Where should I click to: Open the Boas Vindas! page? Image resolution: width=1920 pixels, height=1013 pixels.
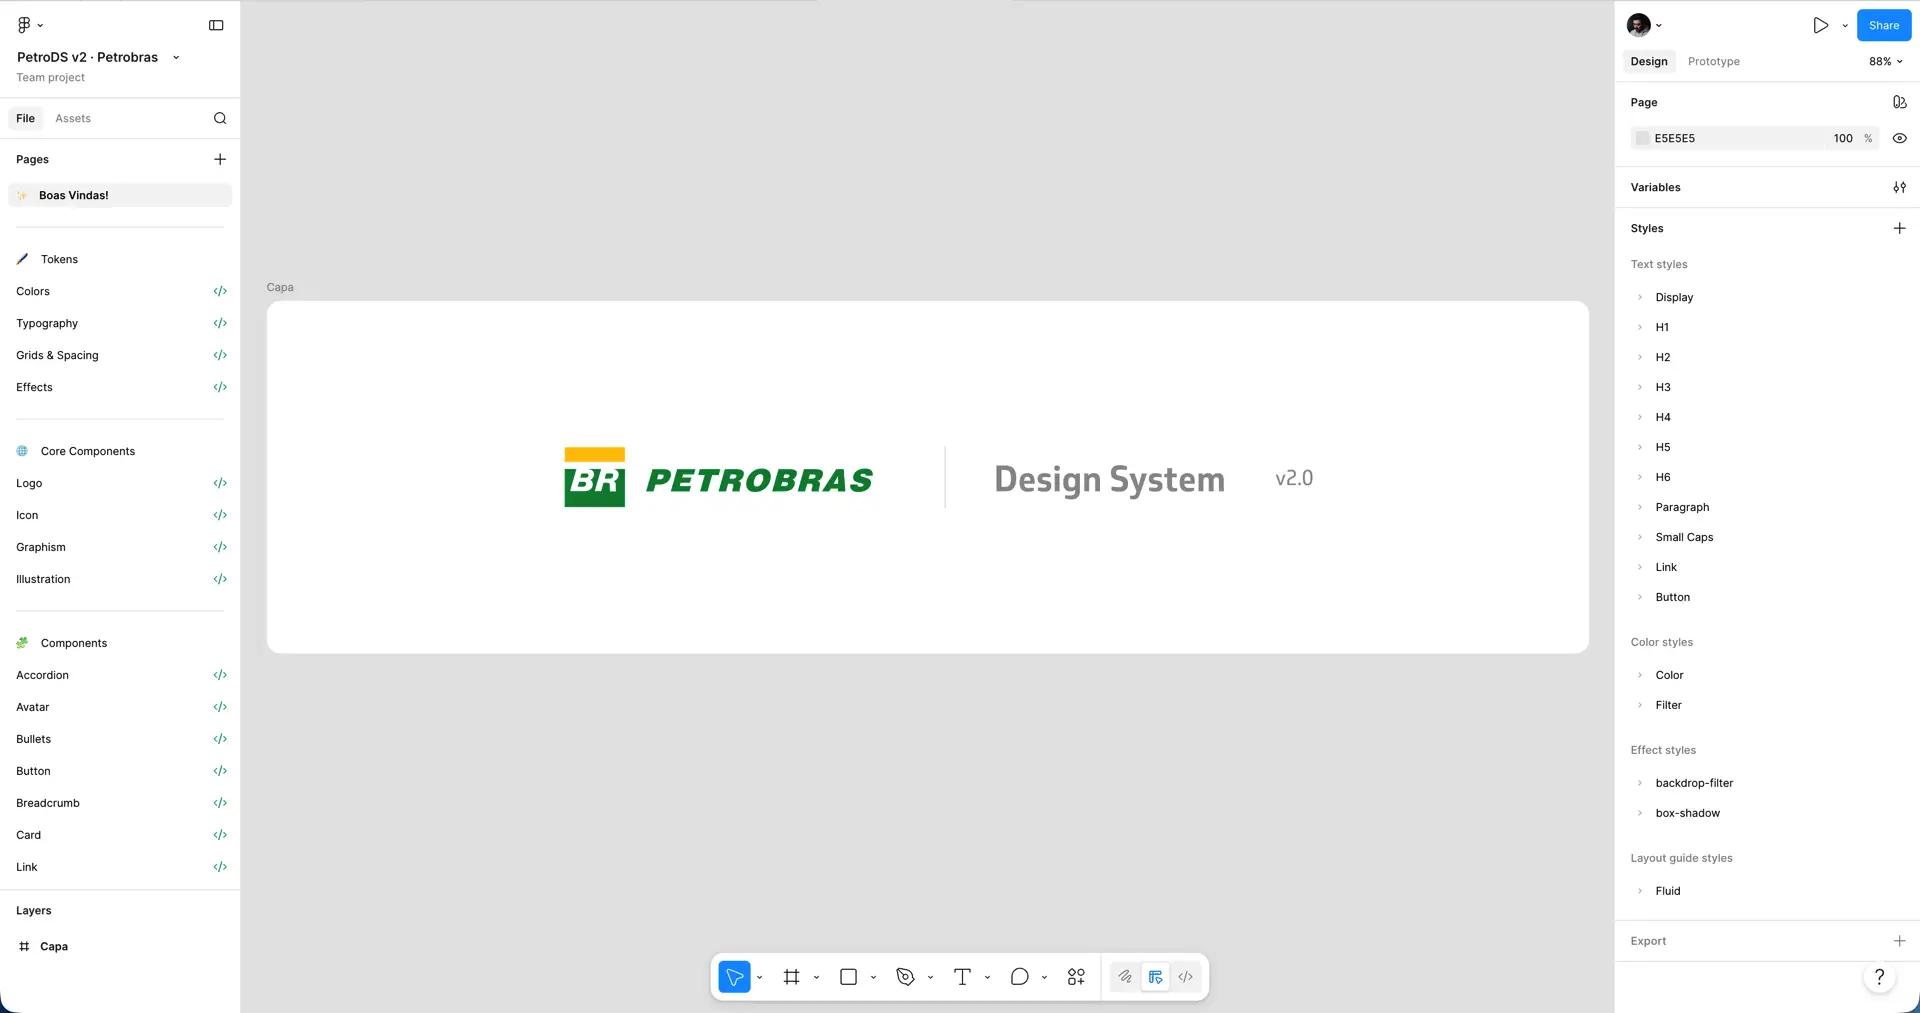120,195
